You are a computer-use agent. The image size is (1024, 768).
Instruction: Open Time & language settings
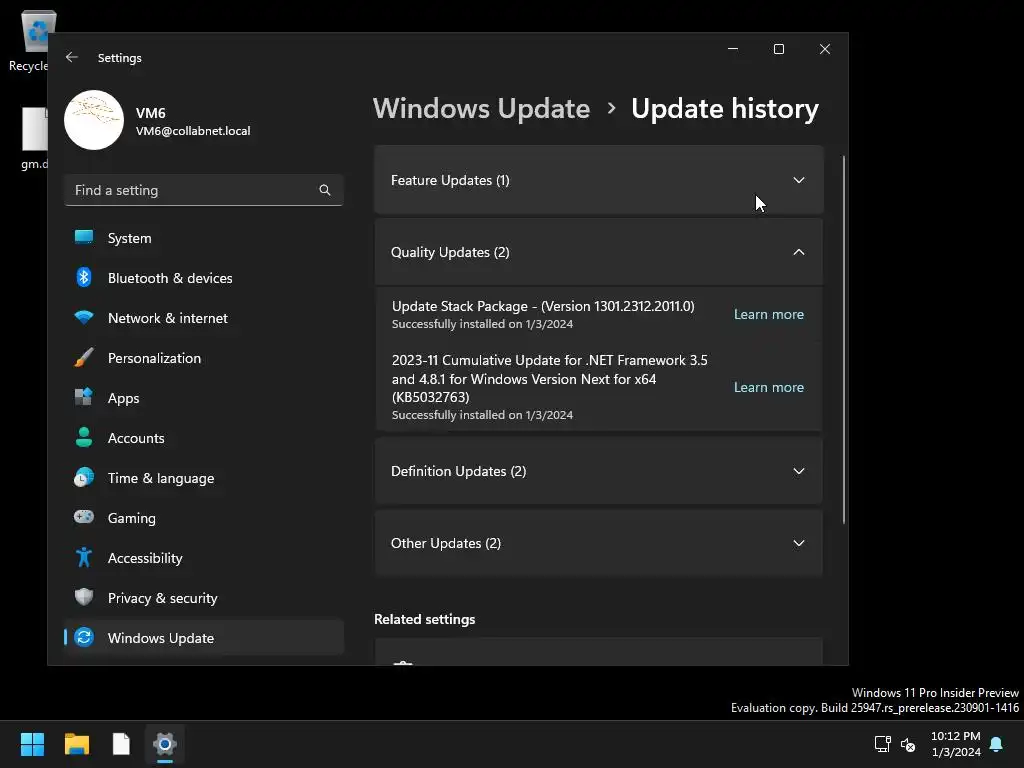click(x=204, y=478)
